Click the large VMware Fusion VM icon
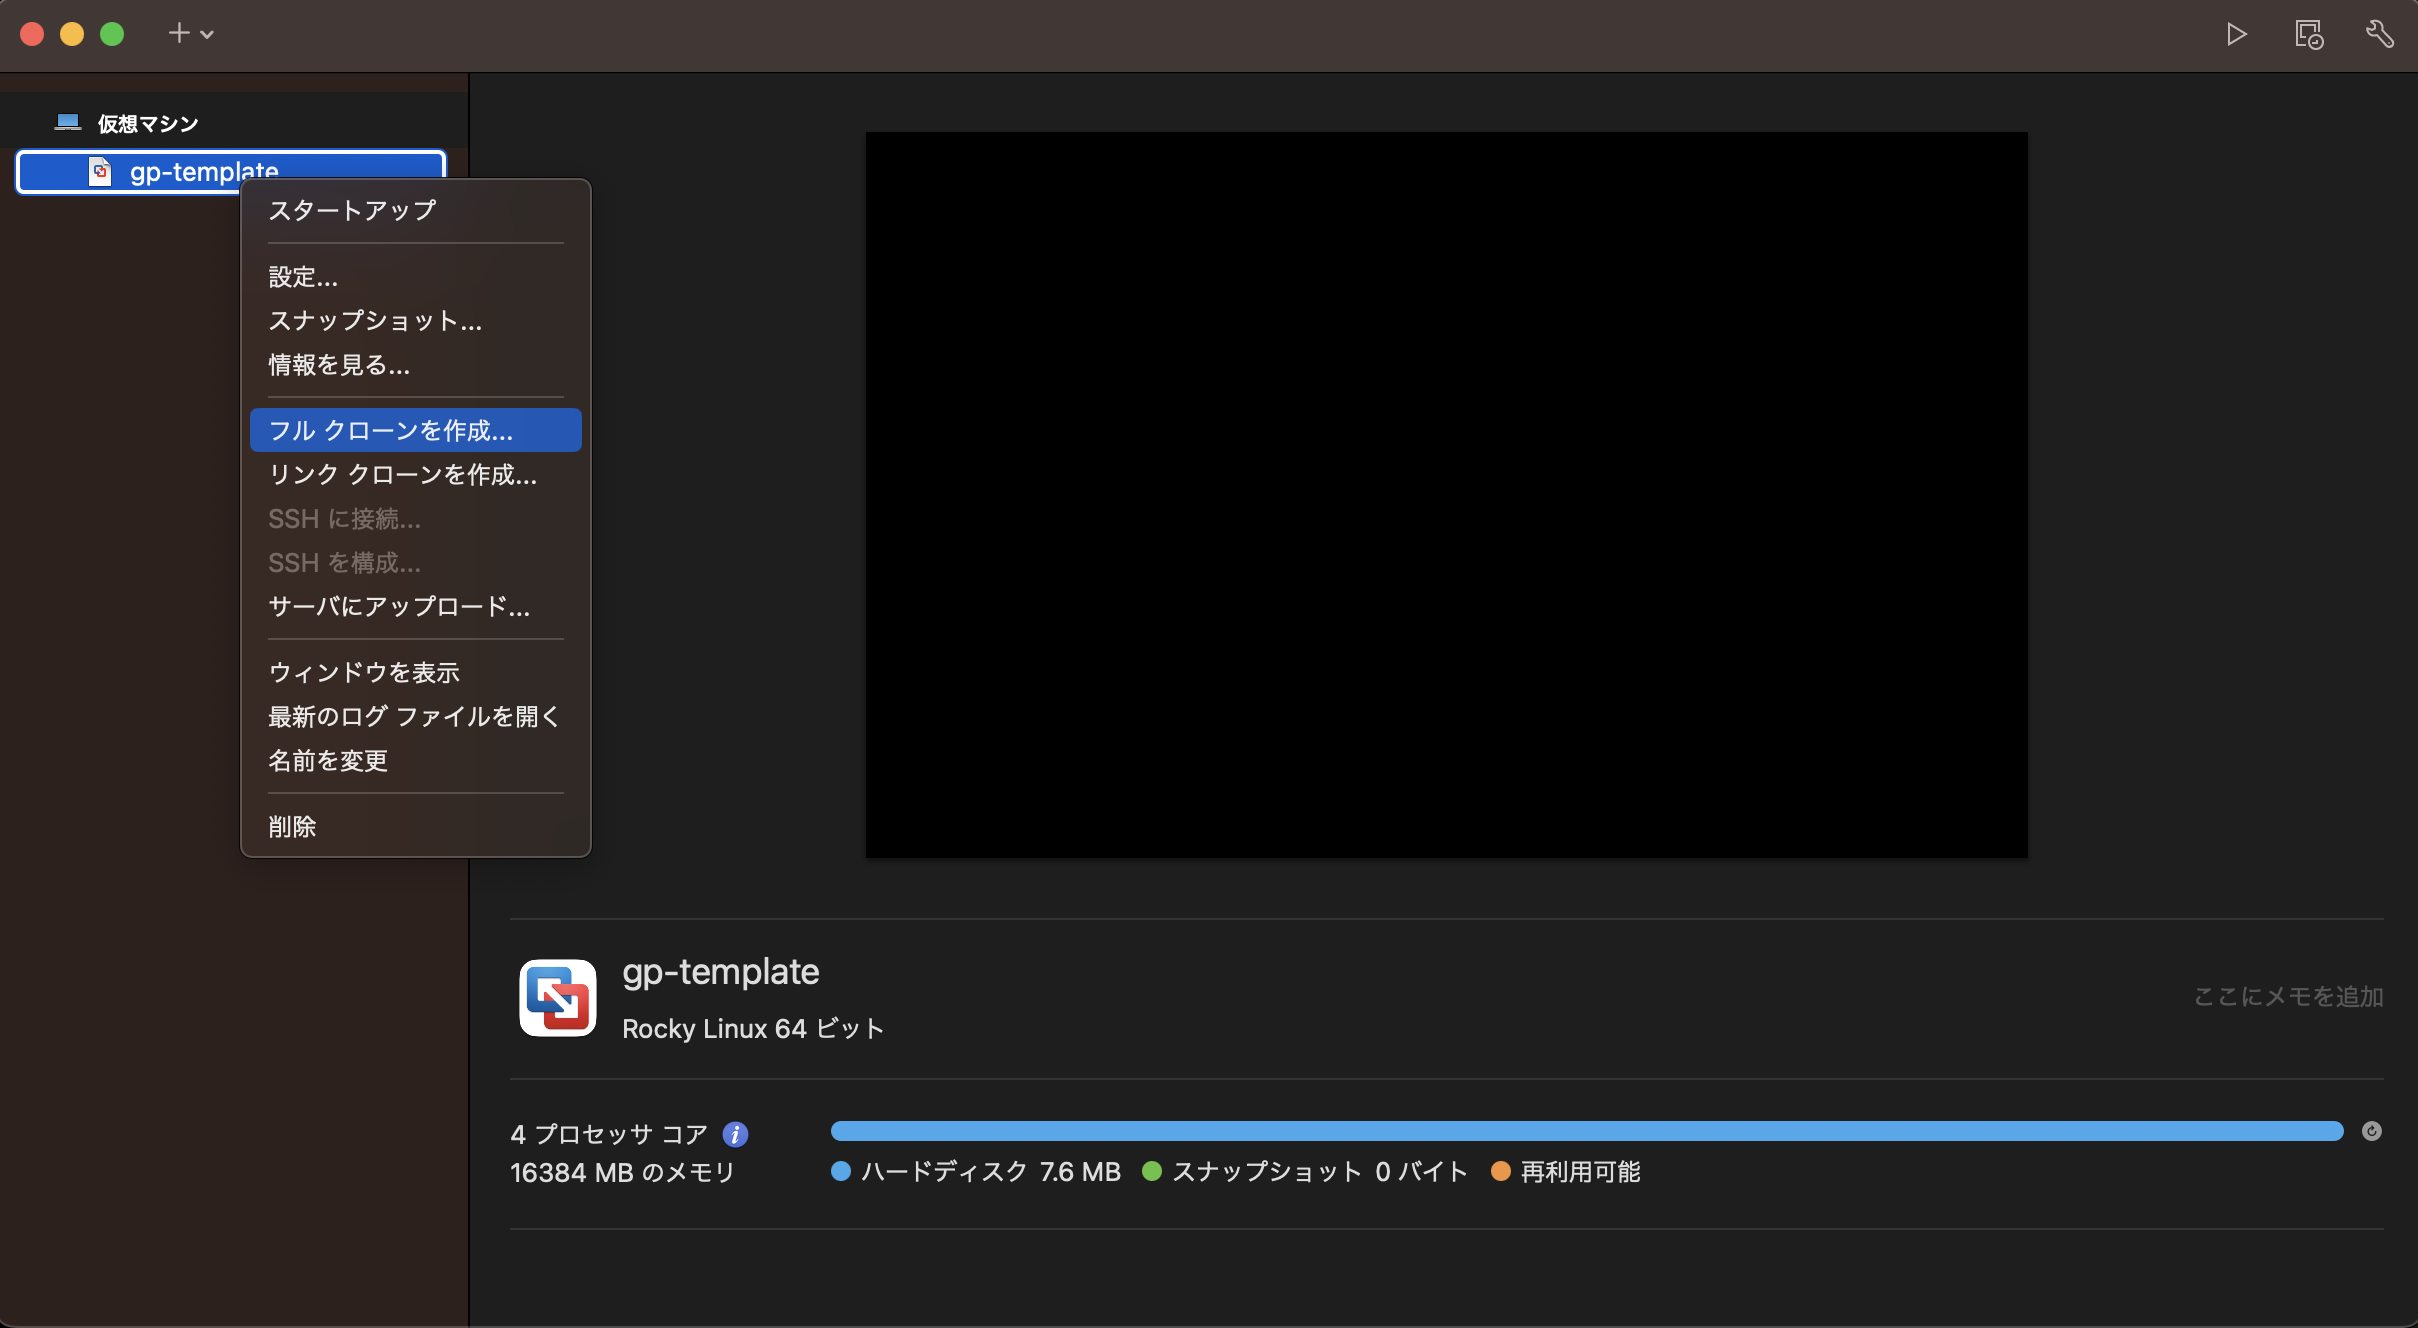 [x=557, y=998]
